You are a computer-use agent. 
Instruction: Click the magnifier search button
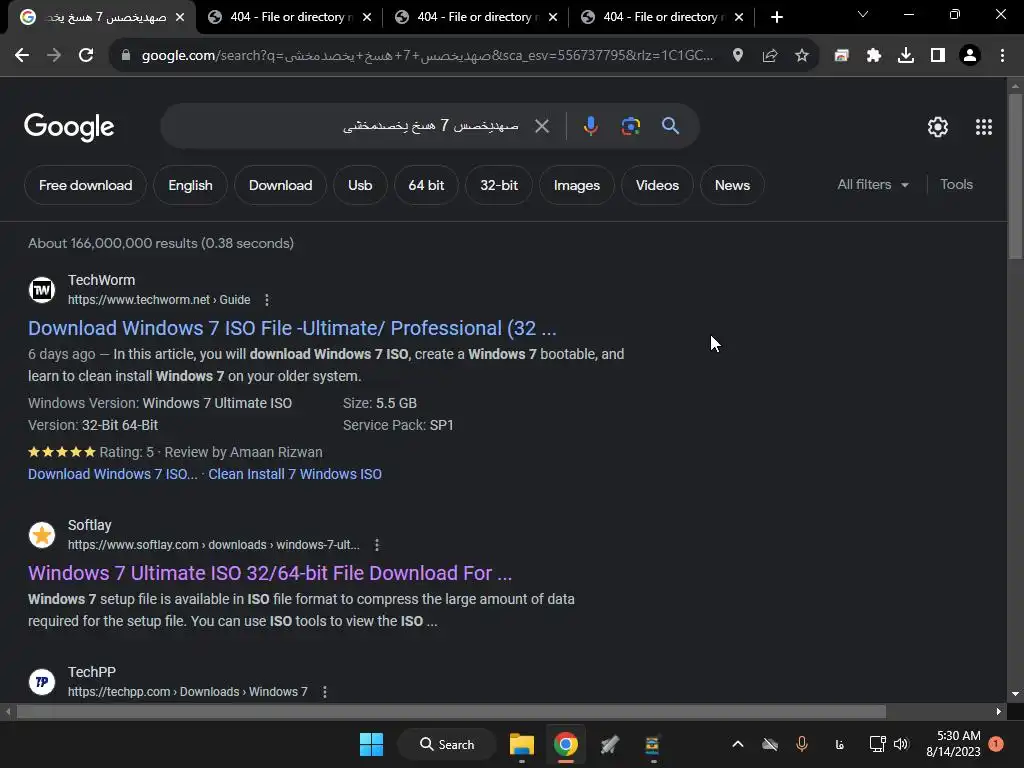pyautogui.click(x=671, y=126)
